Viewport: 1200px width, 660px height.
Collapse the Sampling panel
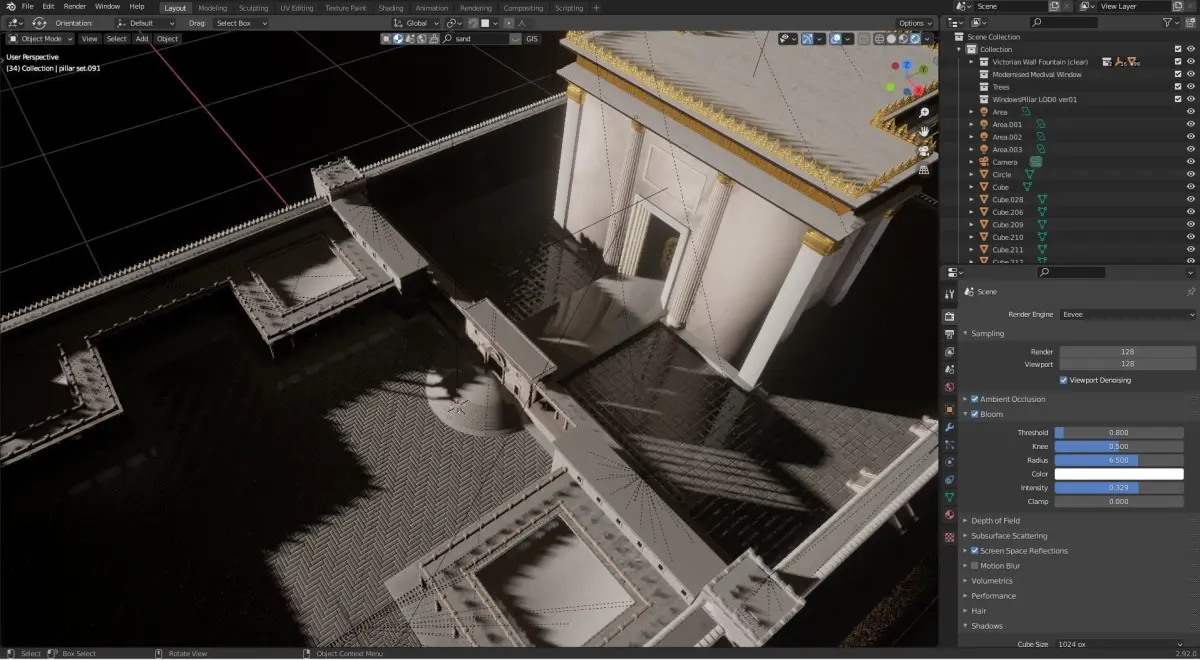pyautogui.click(x=987, y=333)
